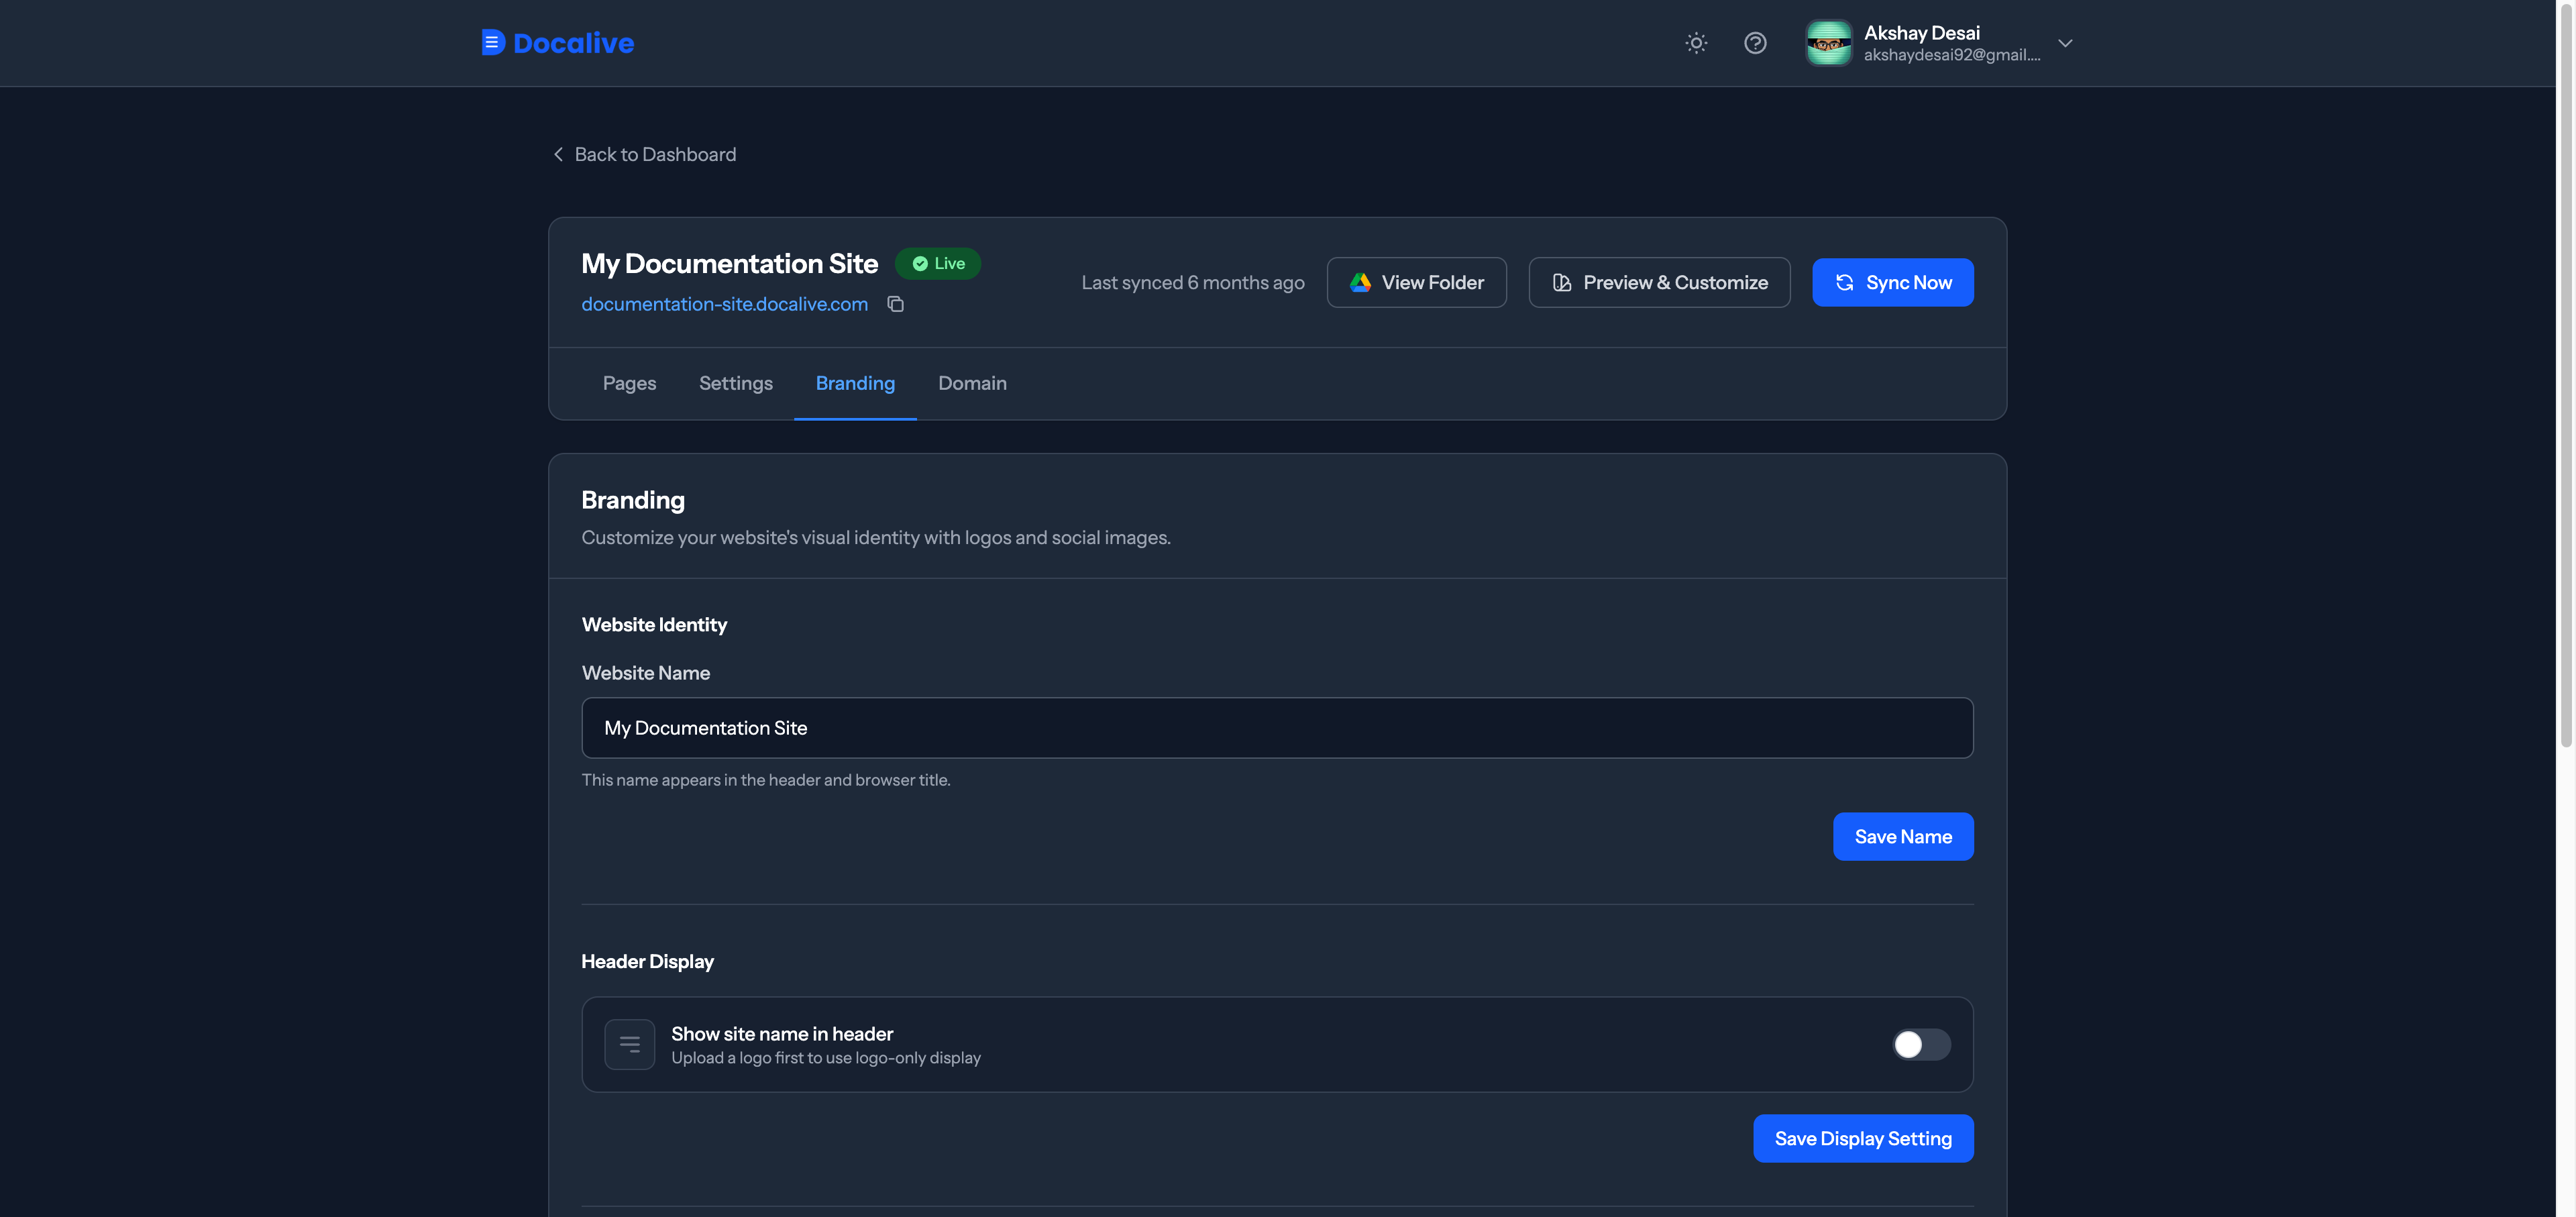Click the Docalive logo

tap(557, 43)
